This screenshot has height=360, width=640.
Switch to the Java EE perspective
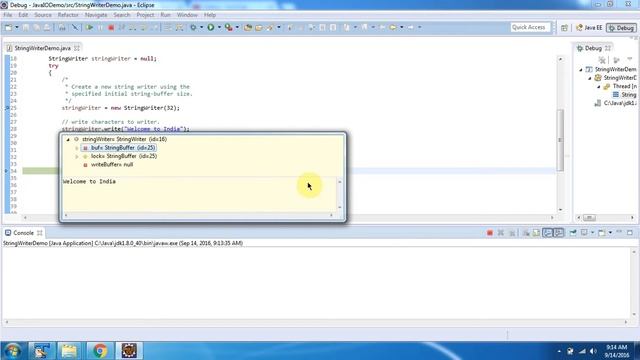click(x=589, y=28)
